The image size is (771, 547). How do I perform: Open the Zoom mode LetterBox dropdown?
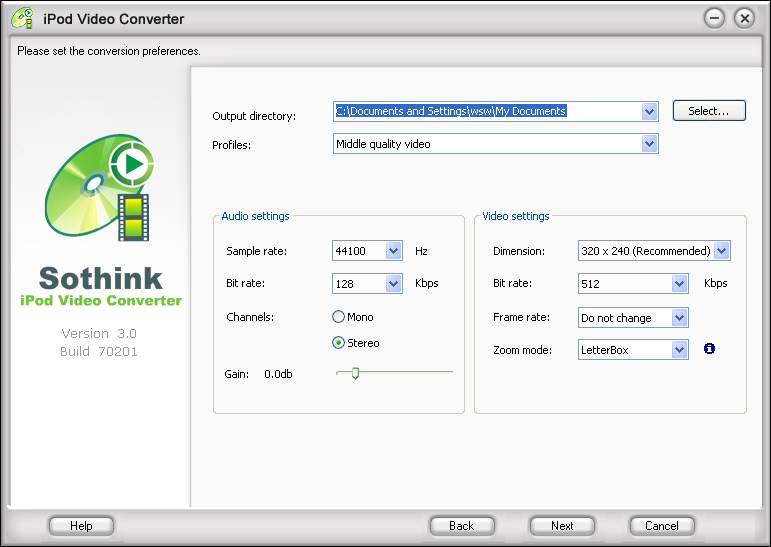pyautogui.click(x=633, y=350)
